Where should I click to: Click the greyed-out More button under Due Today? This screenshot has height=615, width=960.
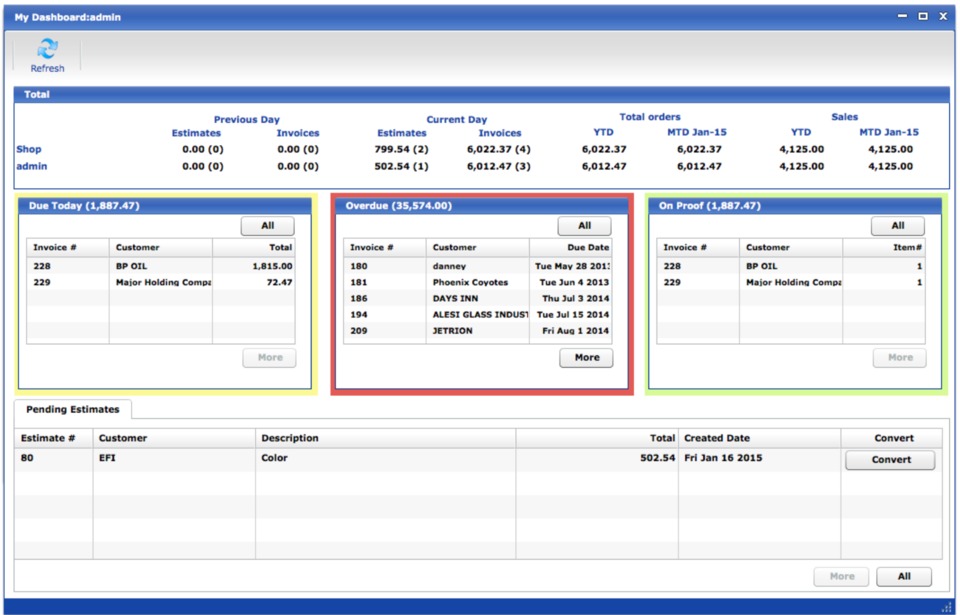coord(269,358)
